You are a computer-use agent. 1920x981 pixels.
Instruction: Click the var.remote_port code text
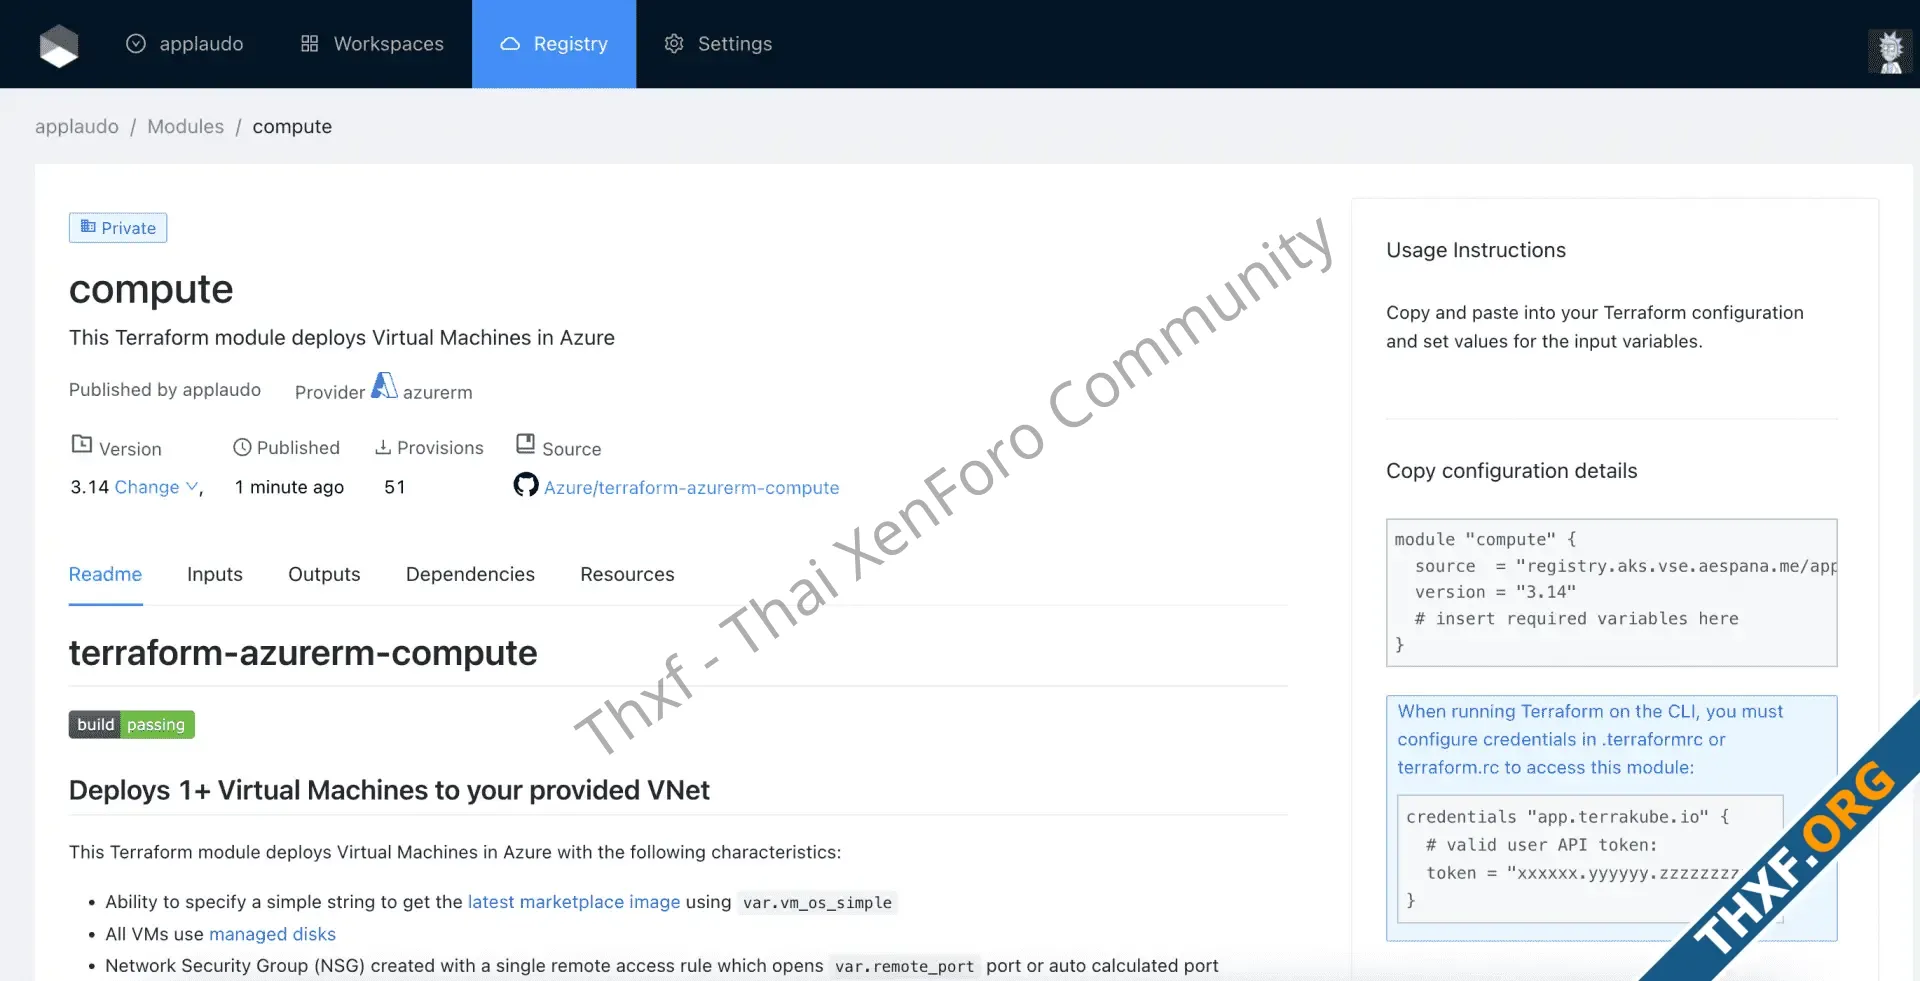pyautogui.click(x=904, y=967)
